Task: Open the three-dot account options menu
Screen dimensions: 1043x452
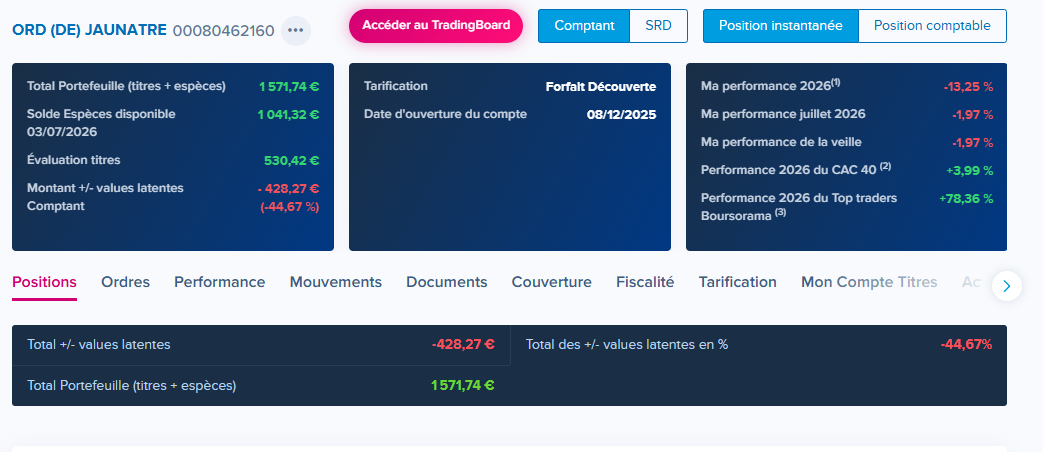Action: tap(295, 31)
